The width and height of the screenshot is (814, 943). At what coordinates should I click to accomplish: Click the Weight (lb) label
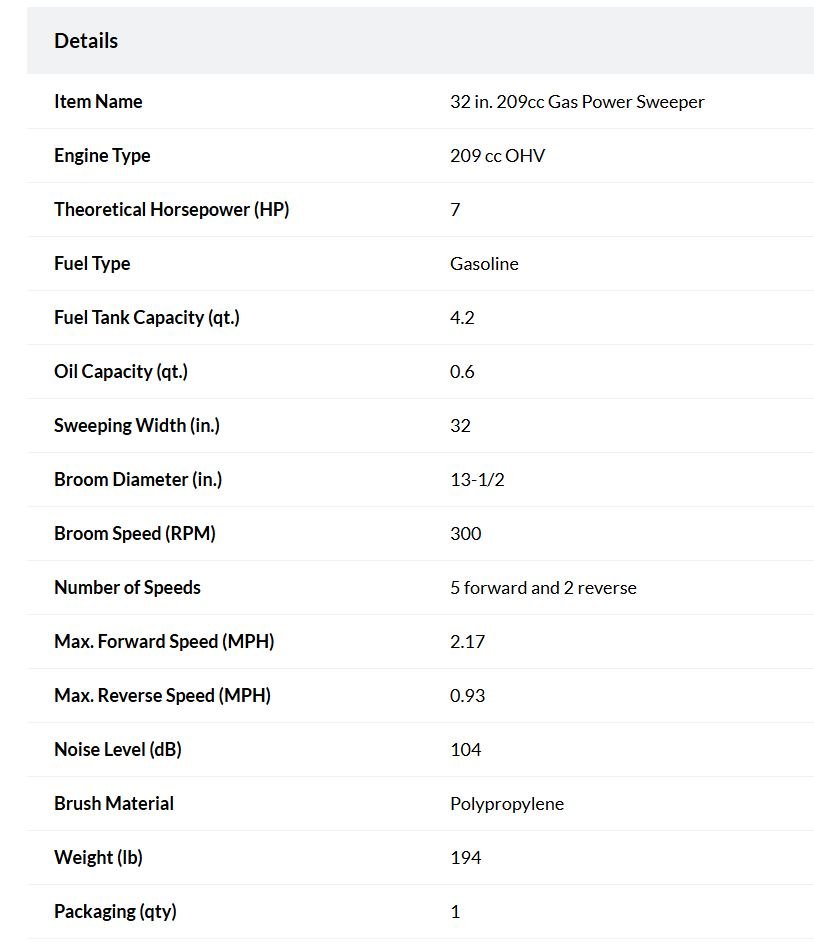click(x=99, y=858)
